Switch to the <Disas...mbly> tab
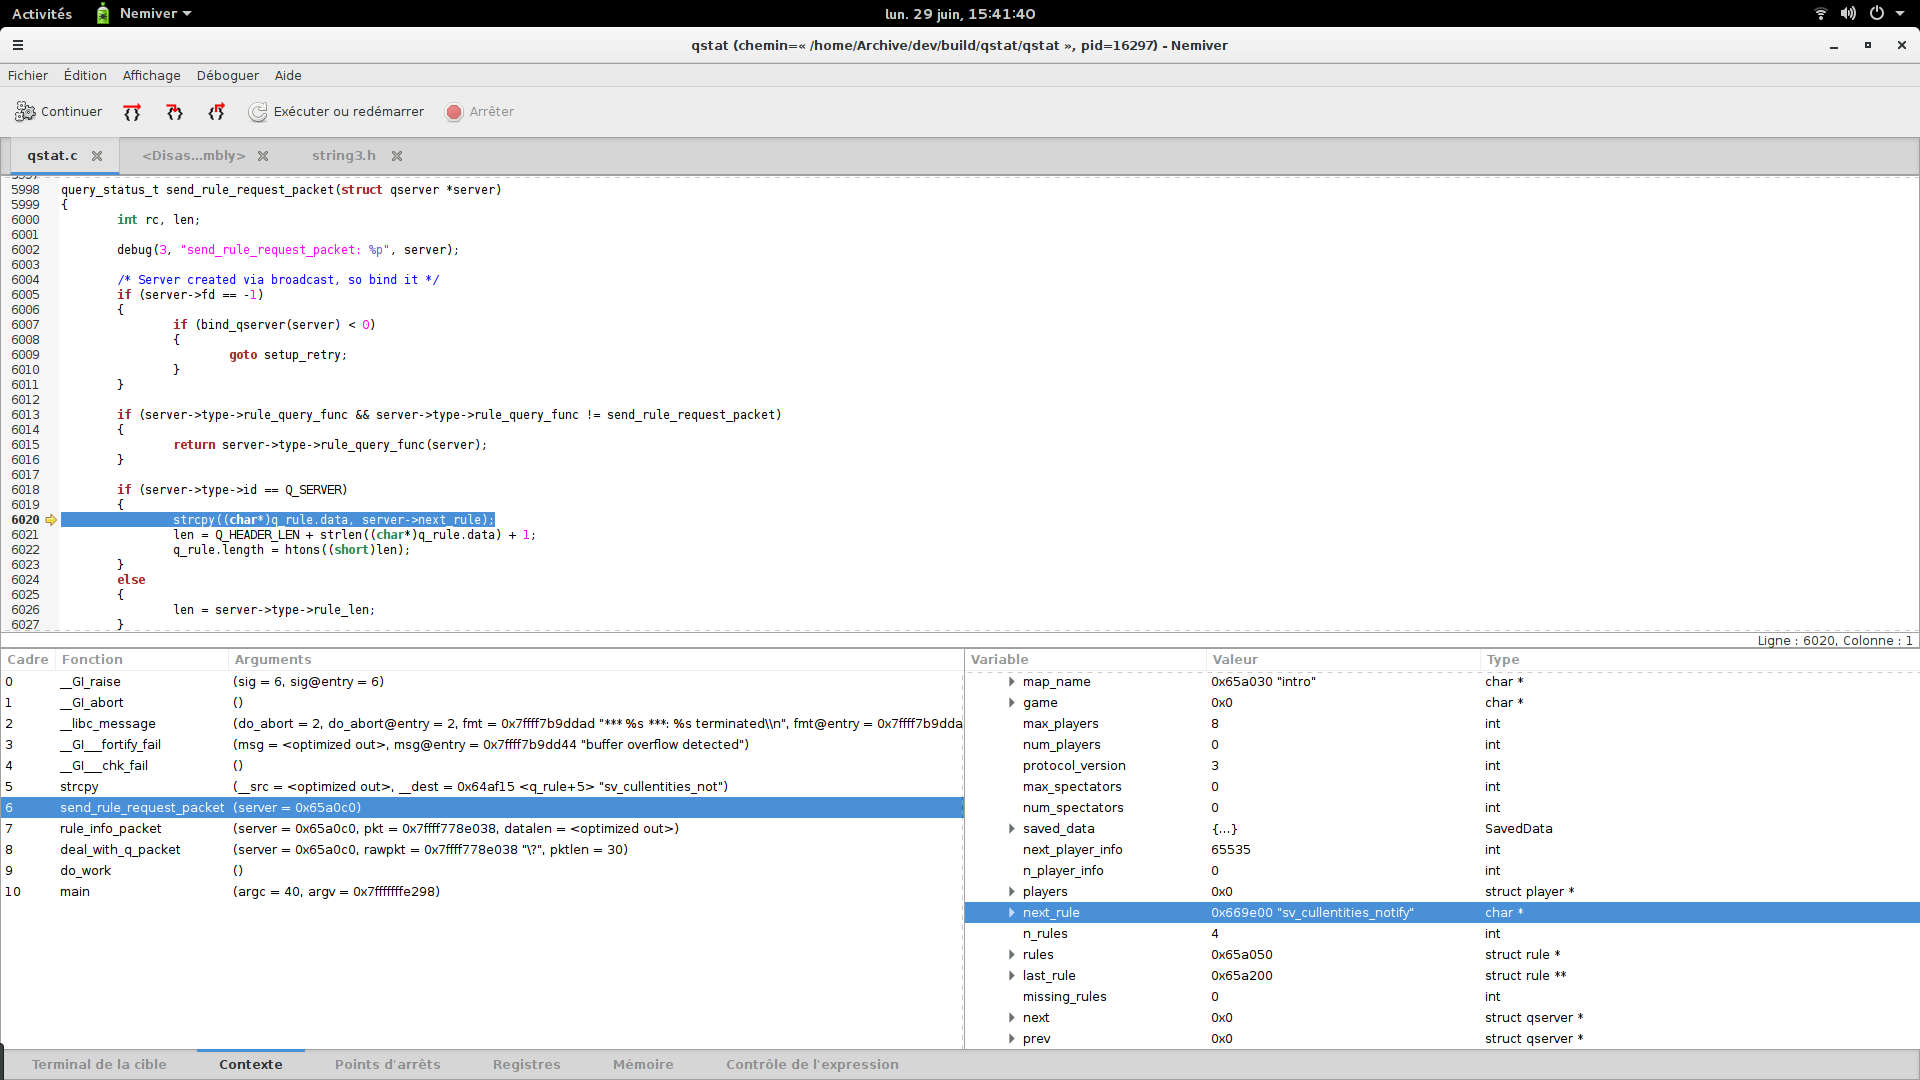Viewport: 1920px width, 1080px height. click(194, 156)
